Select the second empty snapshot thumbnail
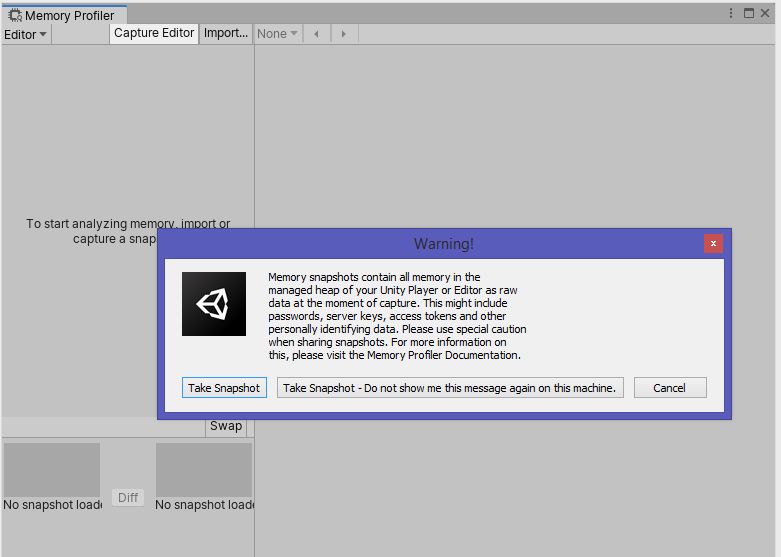 tap(204, 470)
